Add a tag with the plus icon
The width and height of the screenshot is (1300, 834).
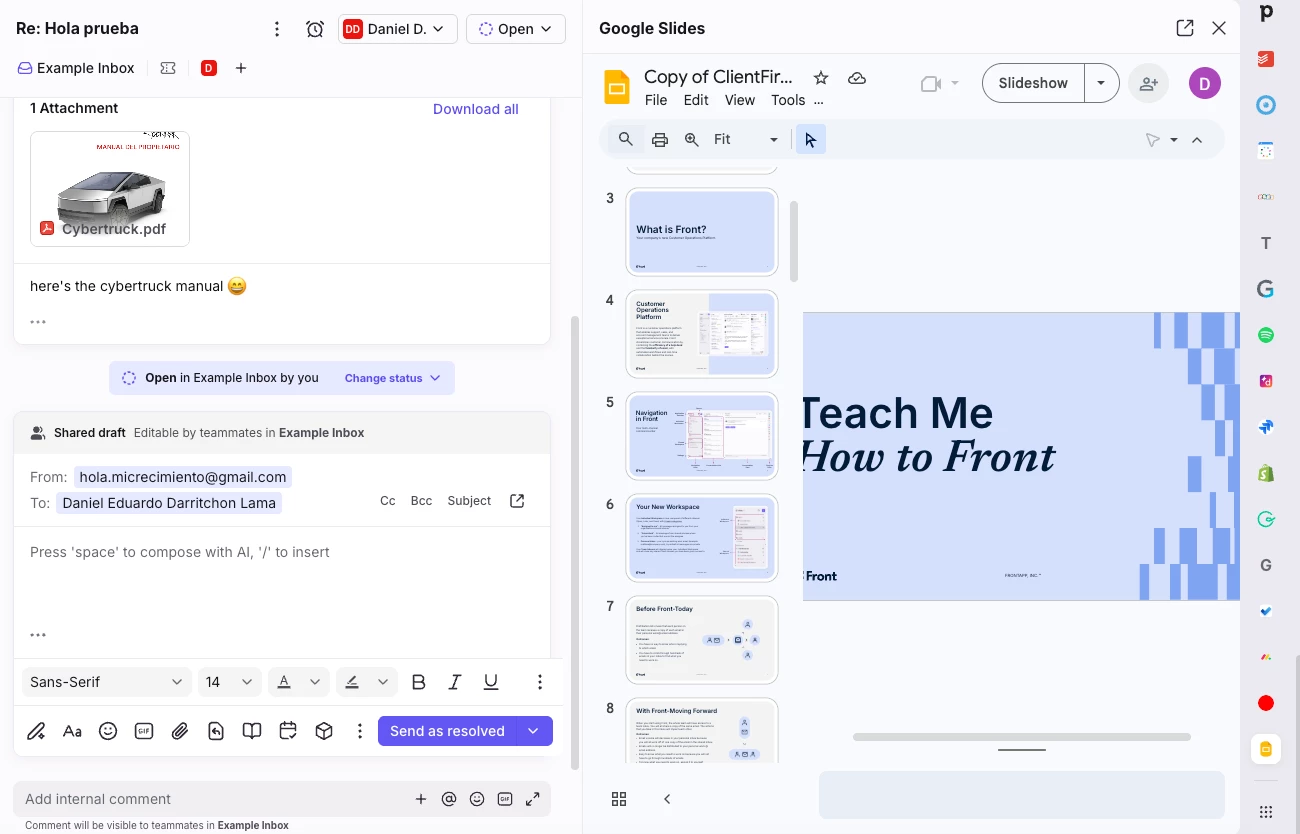tap(241, 68)
